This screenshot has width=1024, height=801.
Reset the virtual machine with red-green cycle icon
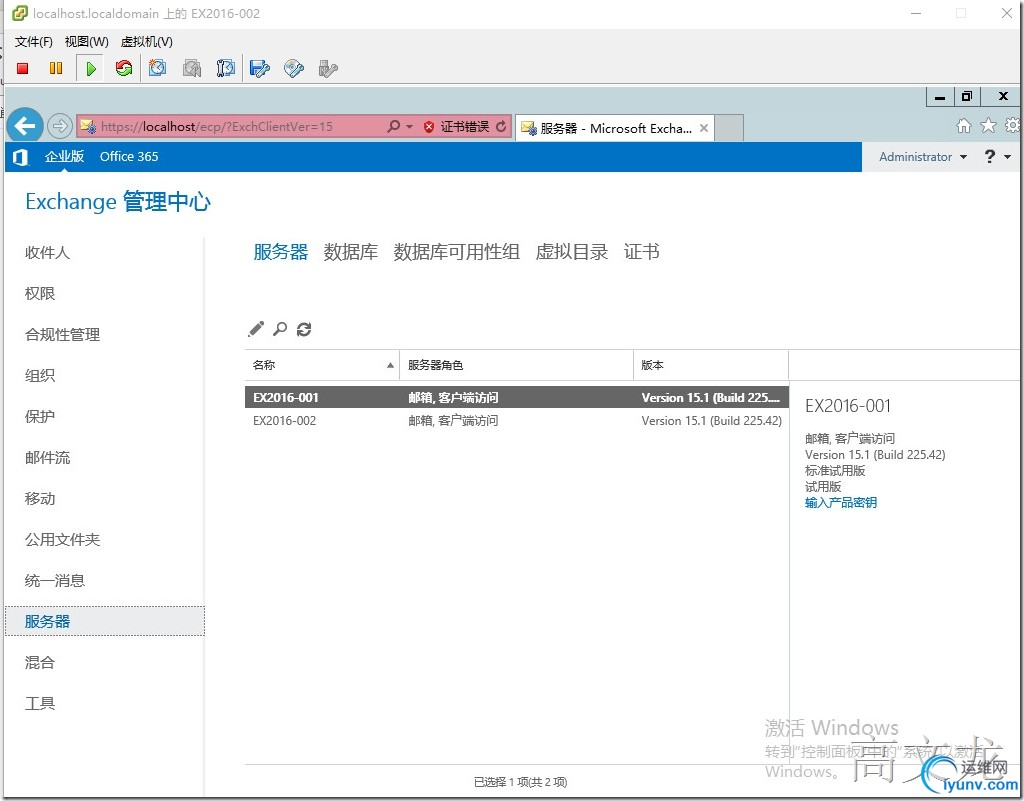[123, 68]
